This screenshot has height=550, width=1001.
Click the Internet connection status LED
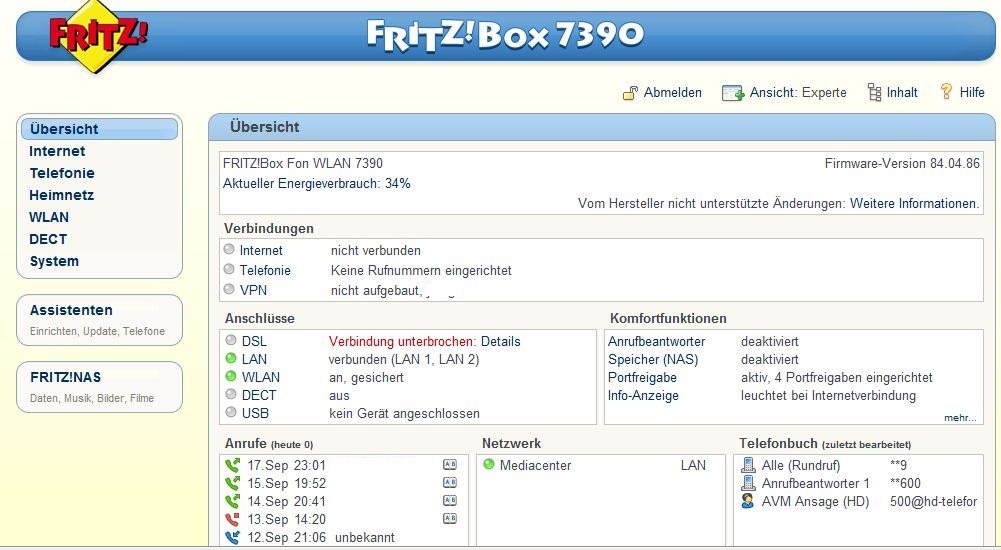229,249
